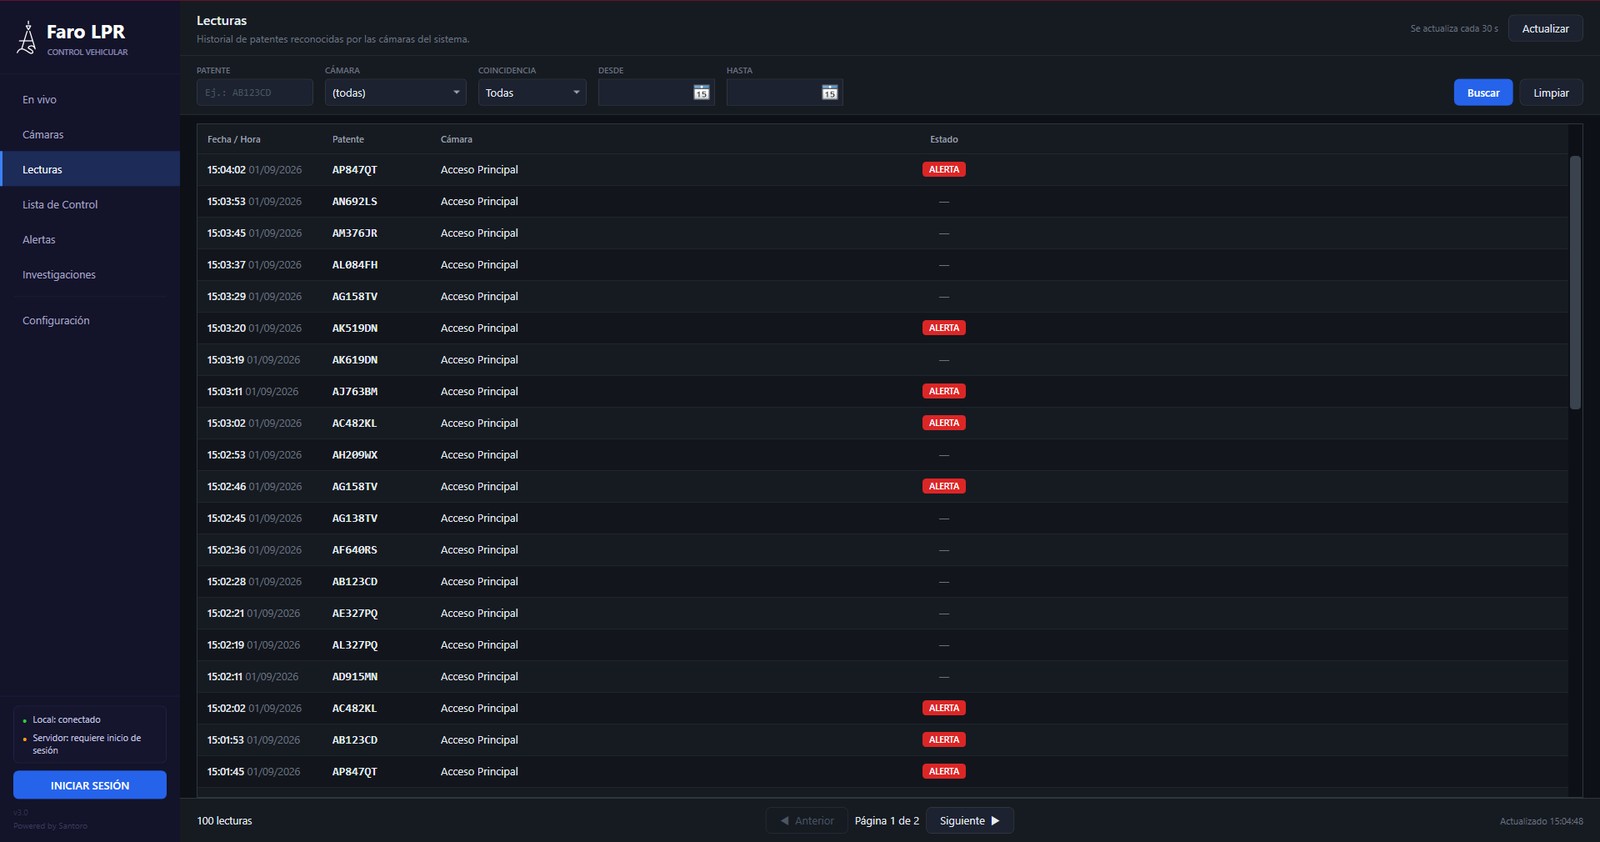Select plate AH209WX in the table
The width and height of the screenshot is (1600, 842).
355,455
